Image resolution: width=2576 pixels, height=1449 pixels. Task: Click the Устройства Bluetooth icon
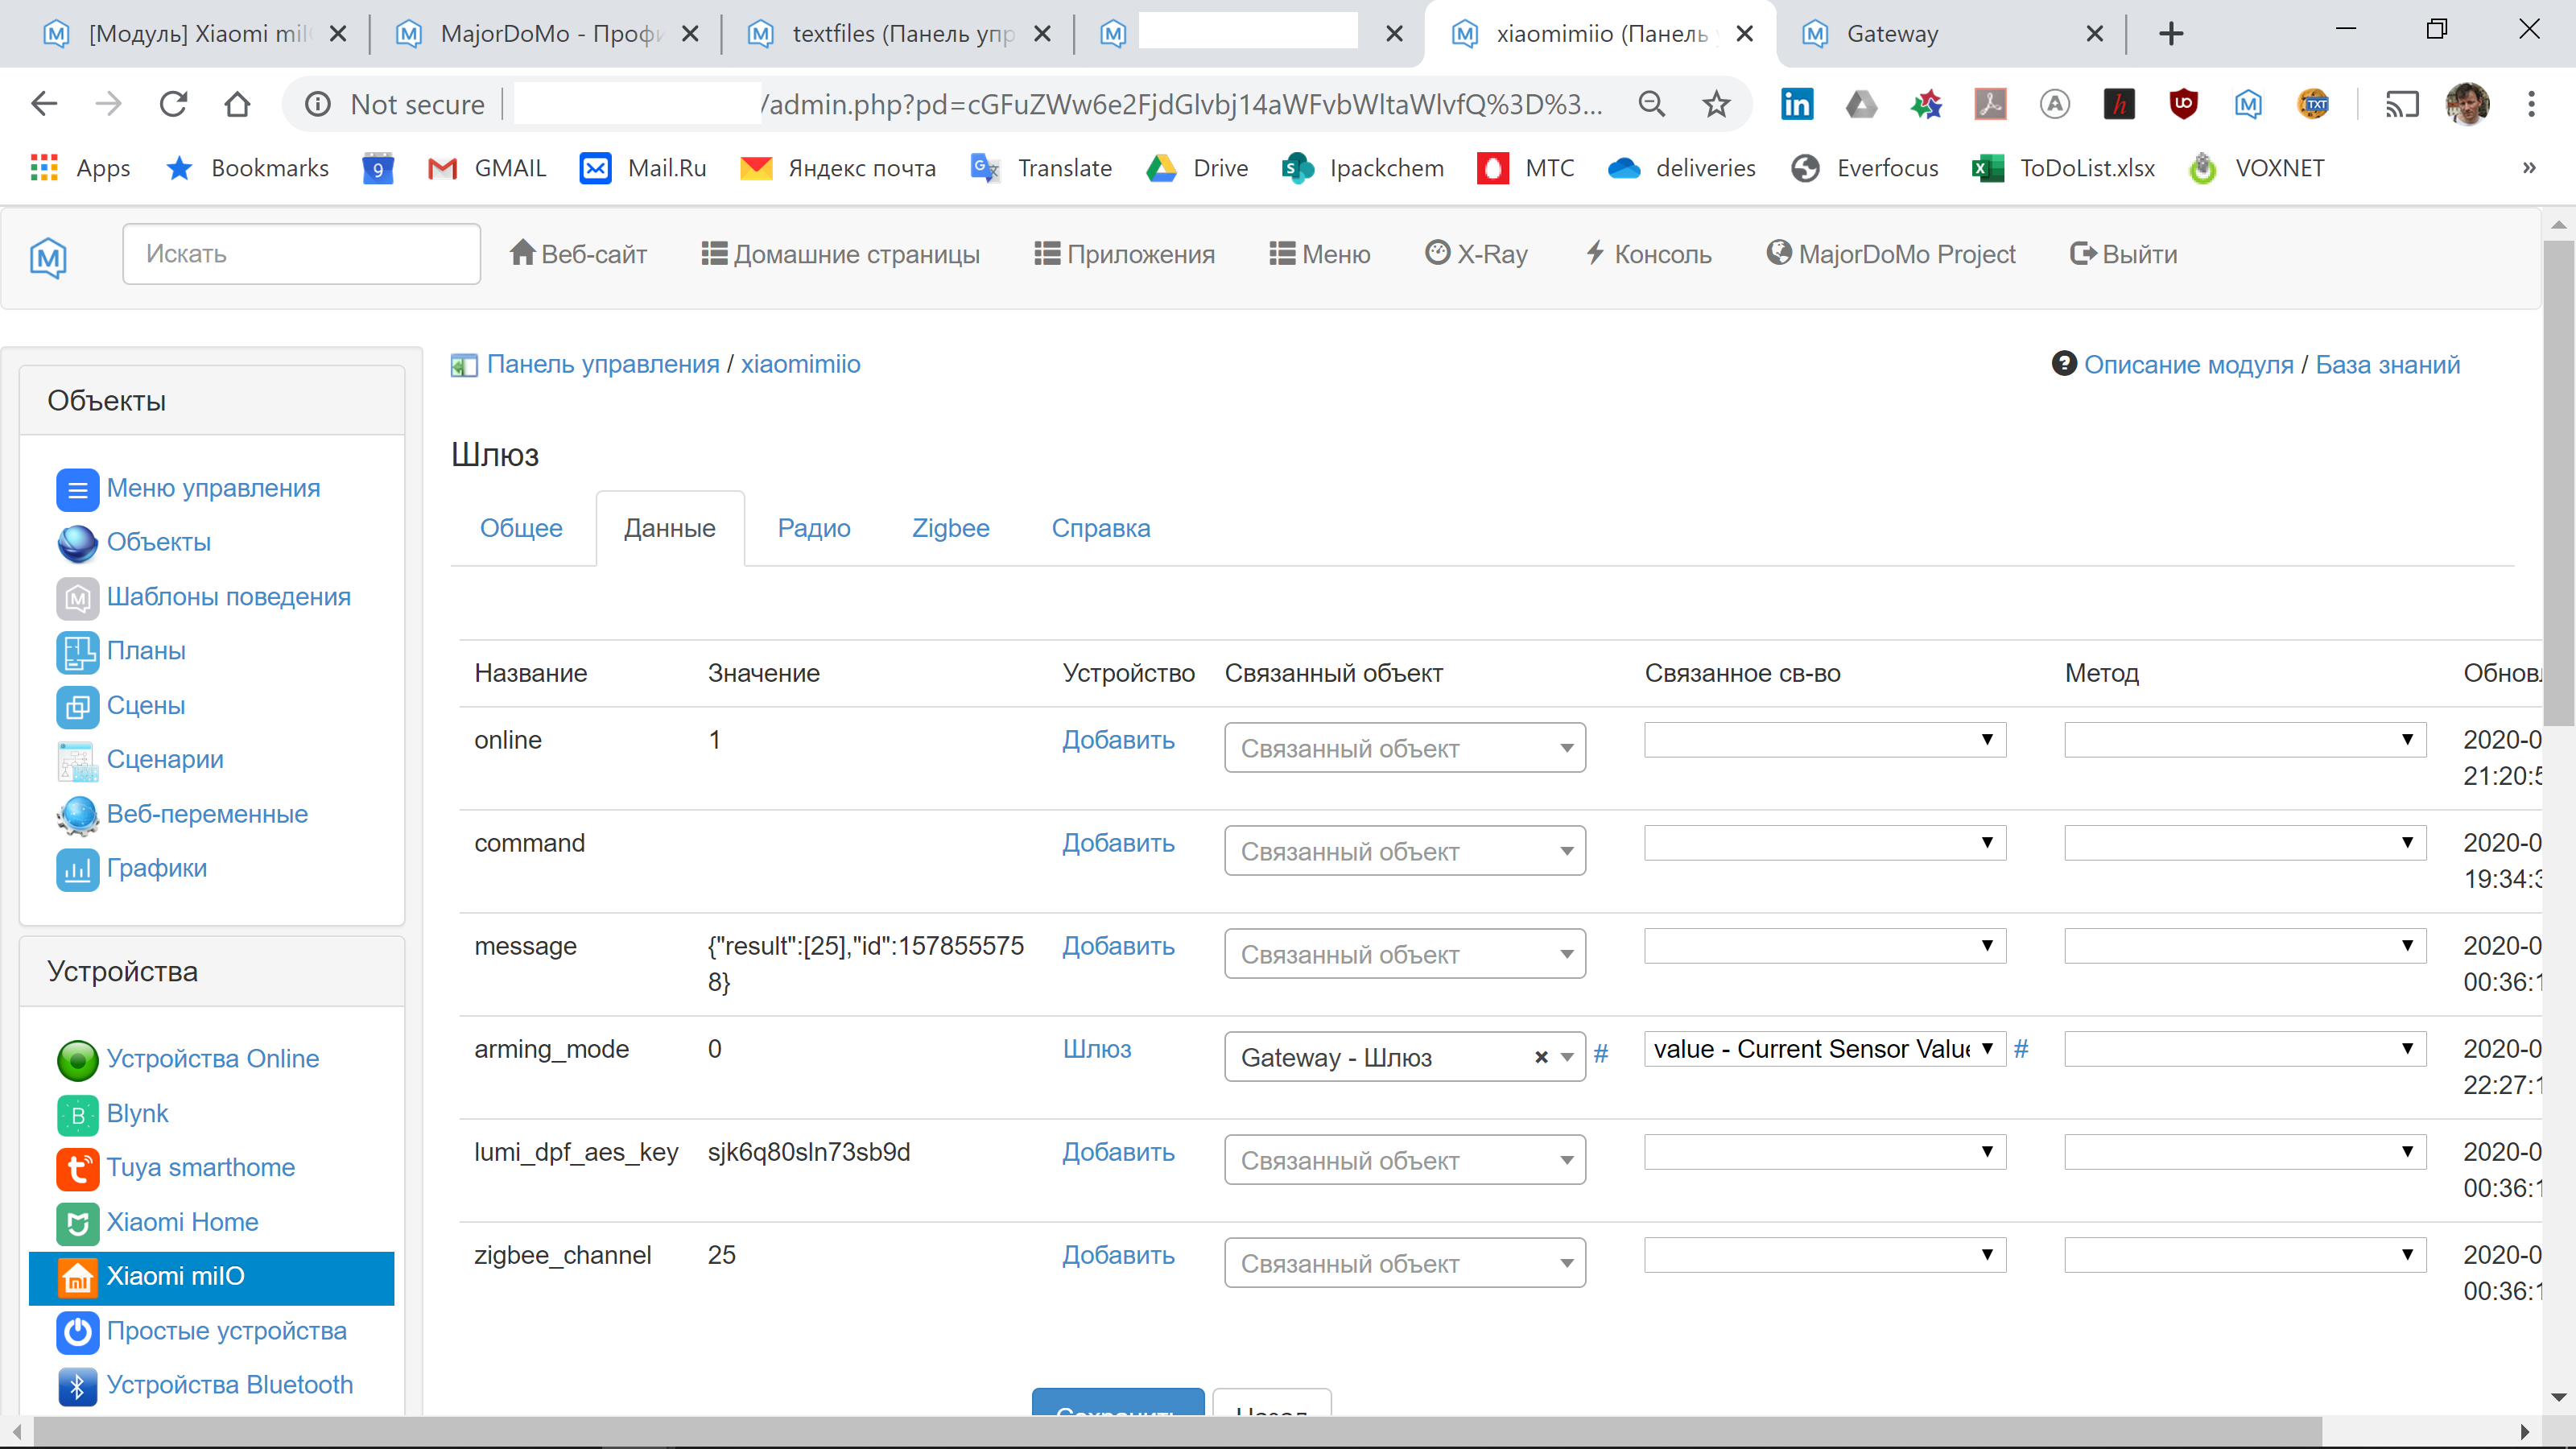77,1386
